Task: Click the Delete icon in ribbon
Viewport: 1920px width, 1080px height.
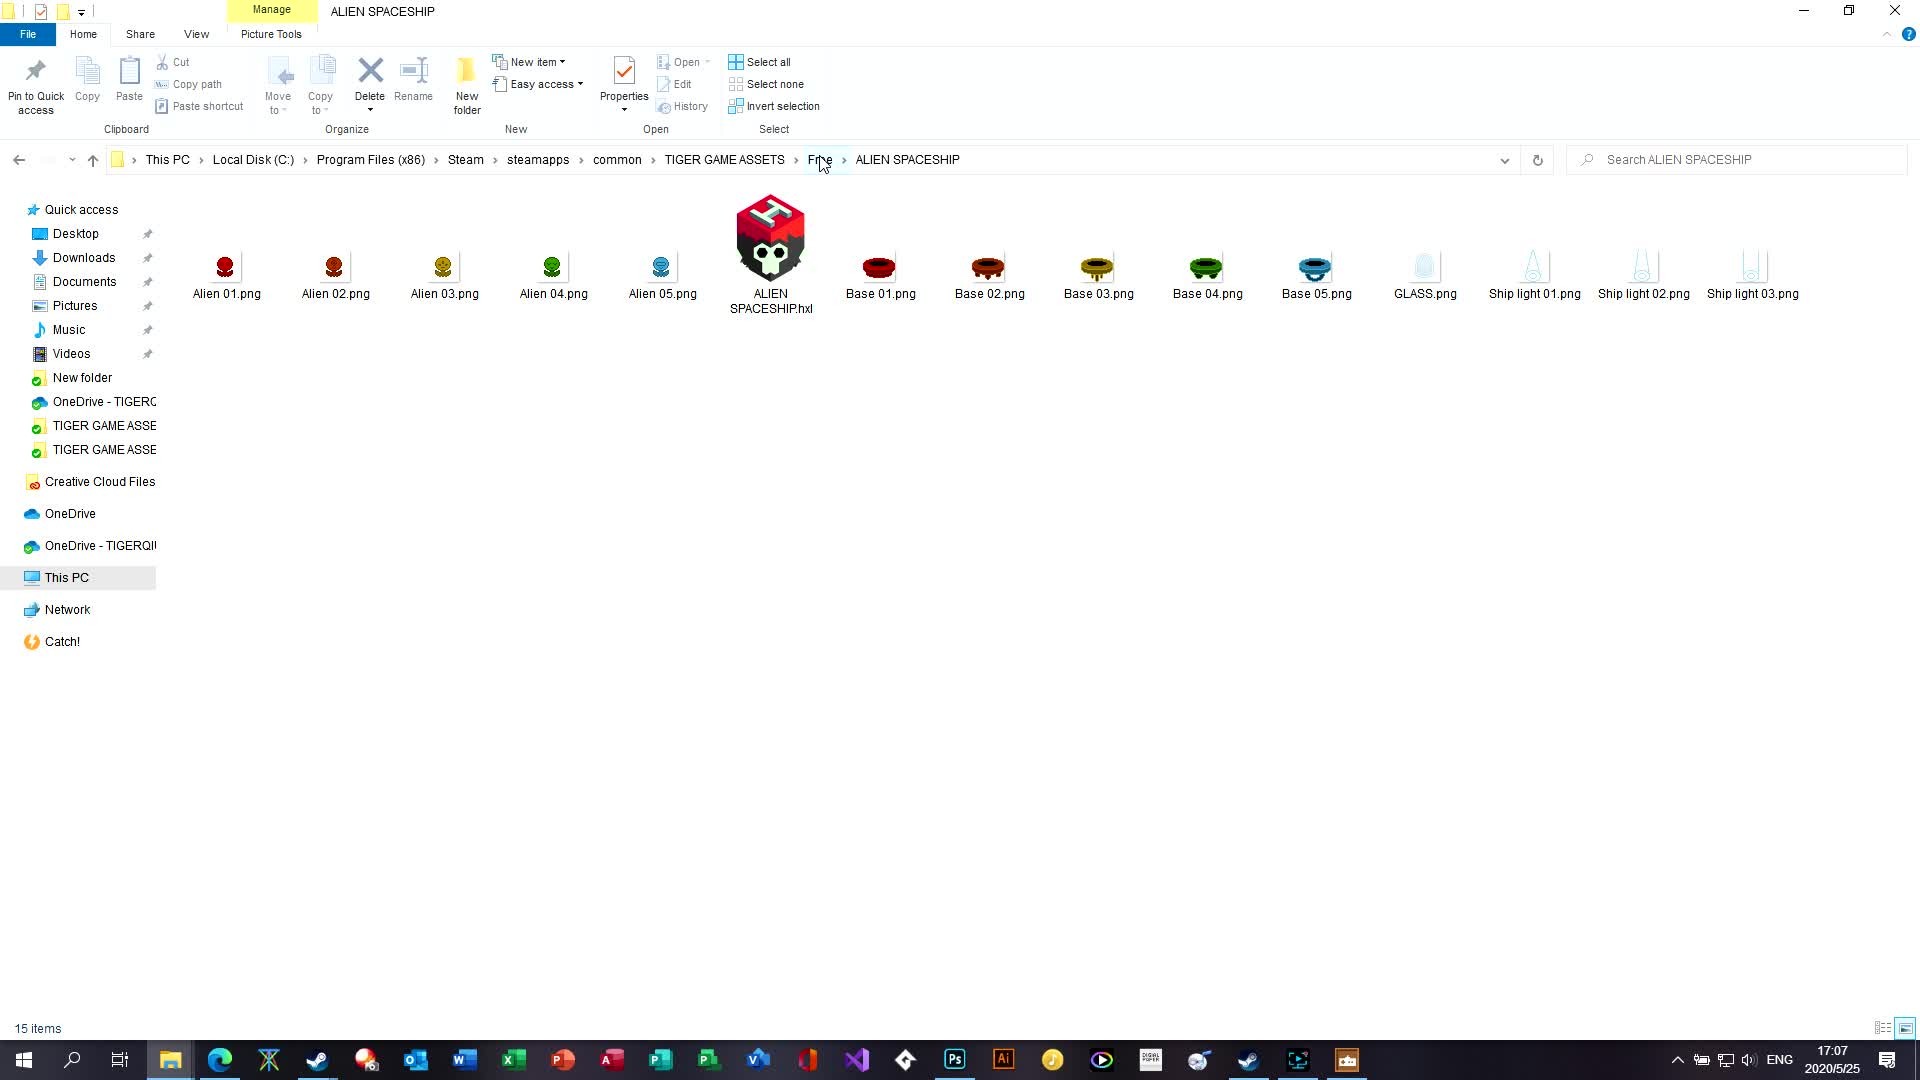Action: [370, 72]
